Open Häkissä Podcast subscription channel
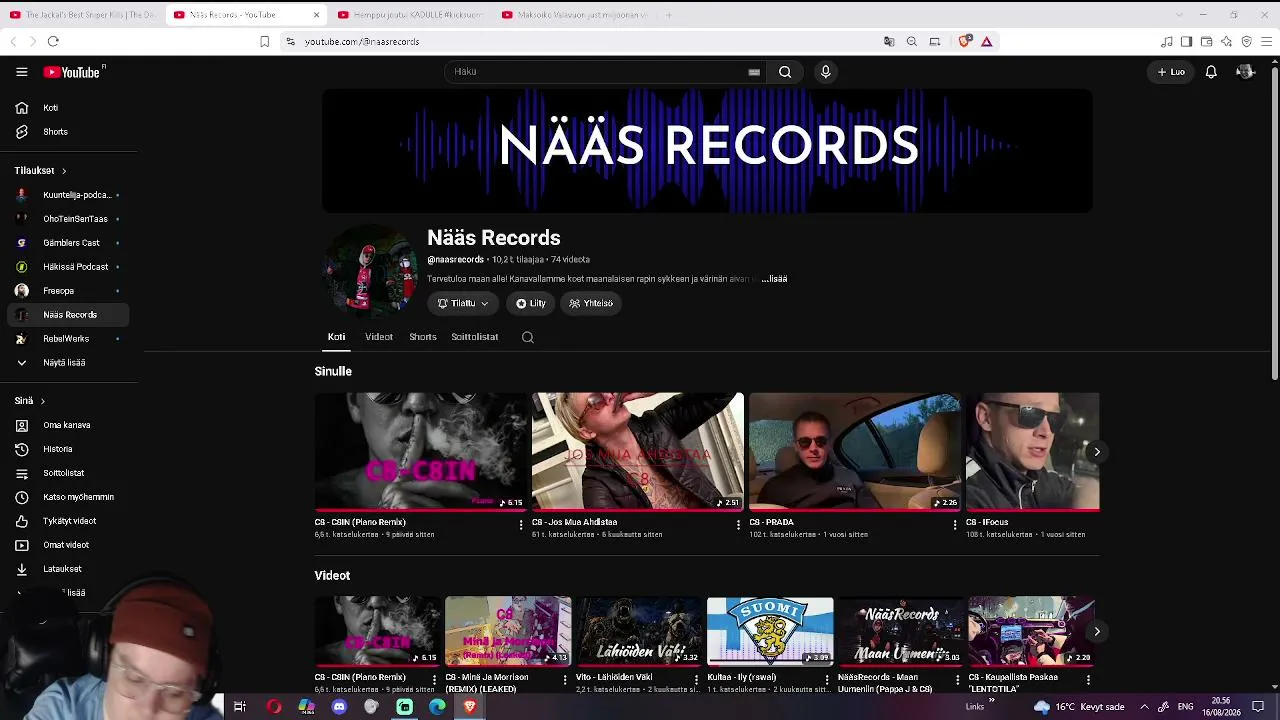The height and width of the screenshot is (720, 1280). coord(68,267)
